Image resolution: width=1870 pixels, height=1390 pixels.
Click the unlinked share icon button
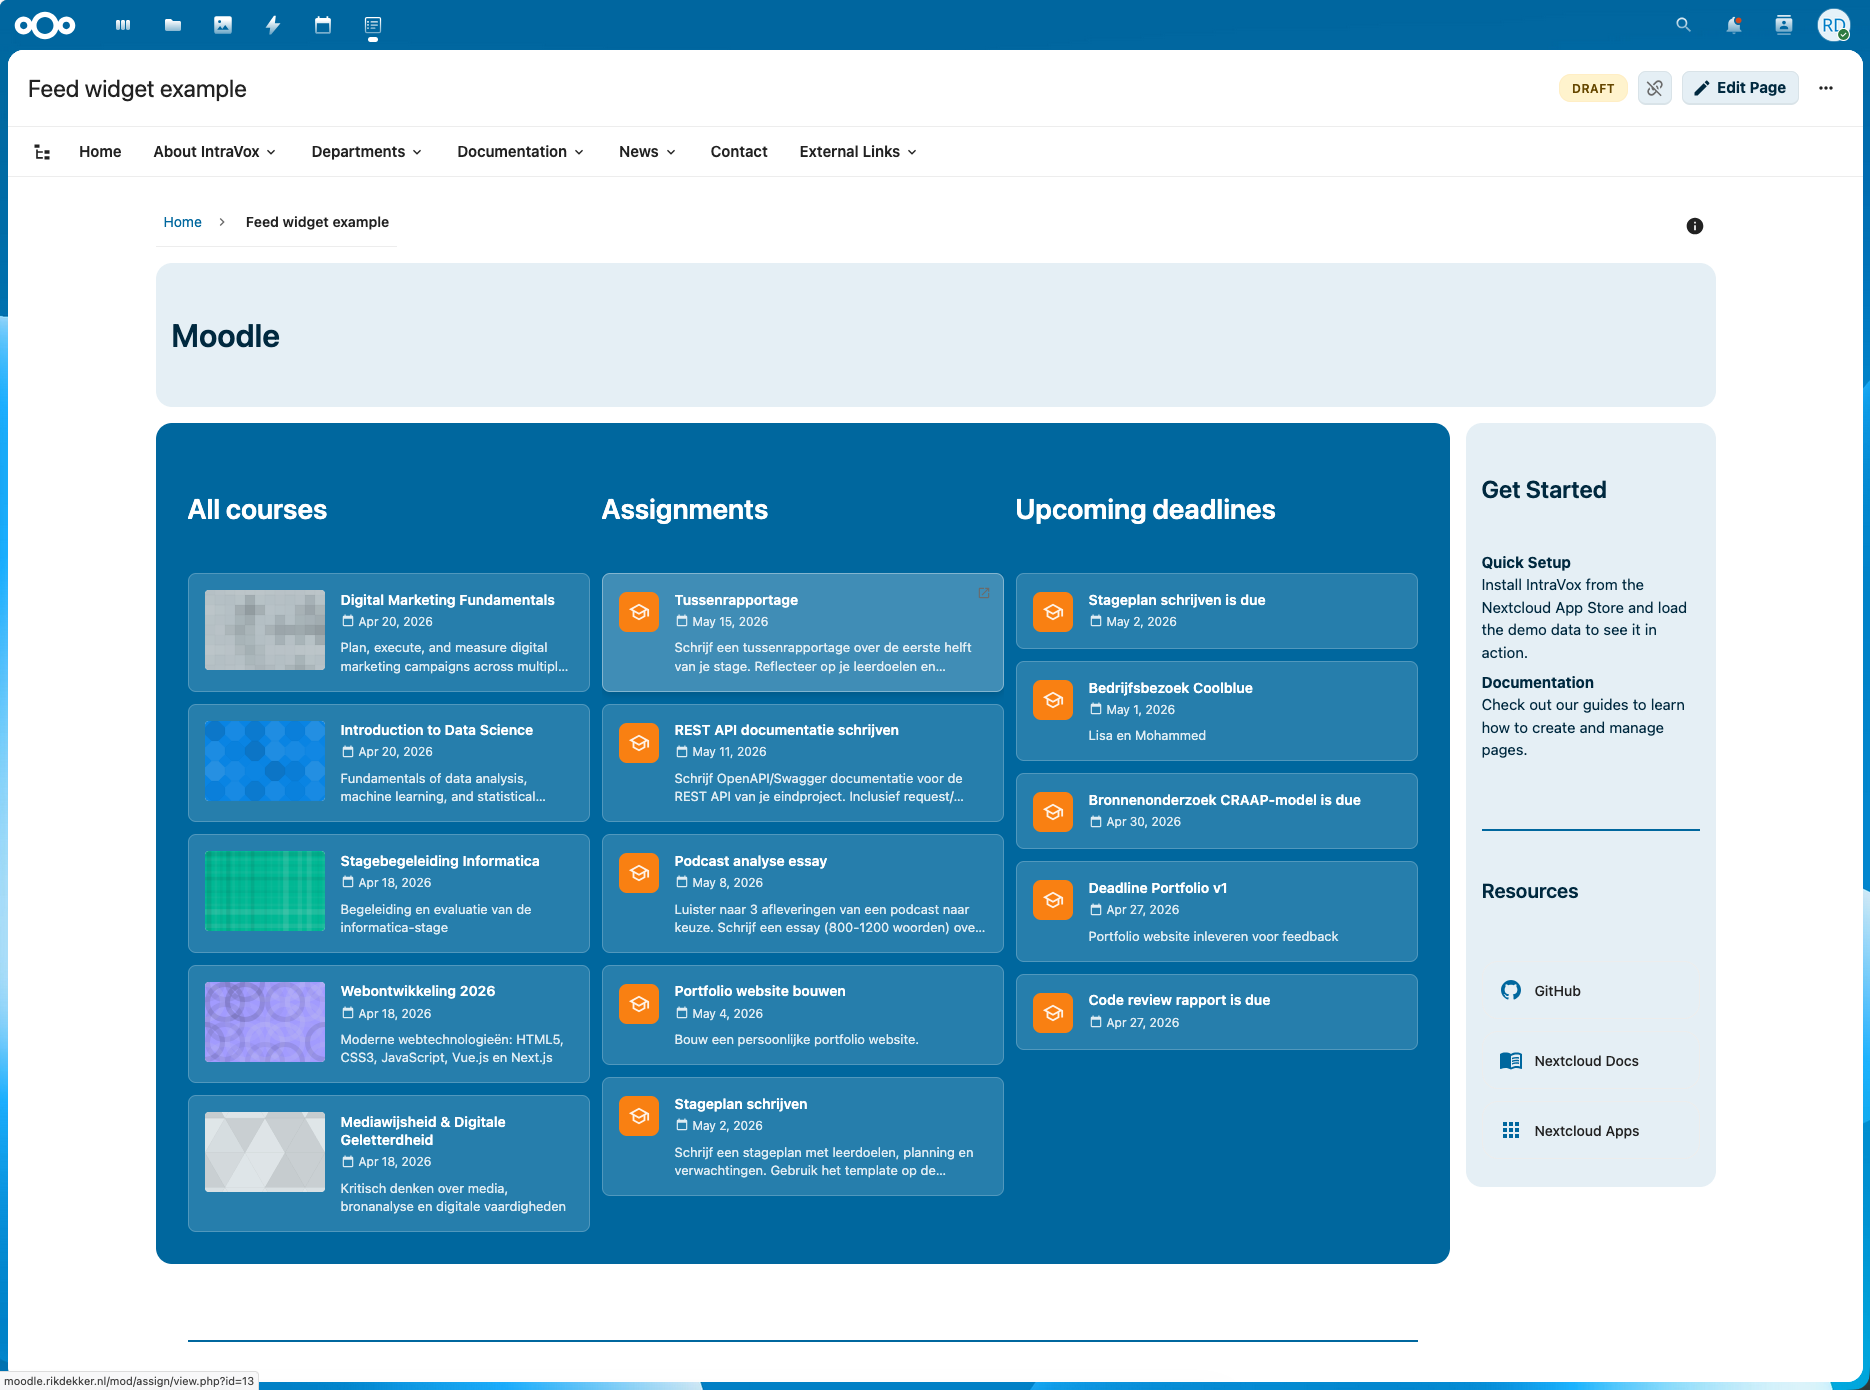point(1655,88)
